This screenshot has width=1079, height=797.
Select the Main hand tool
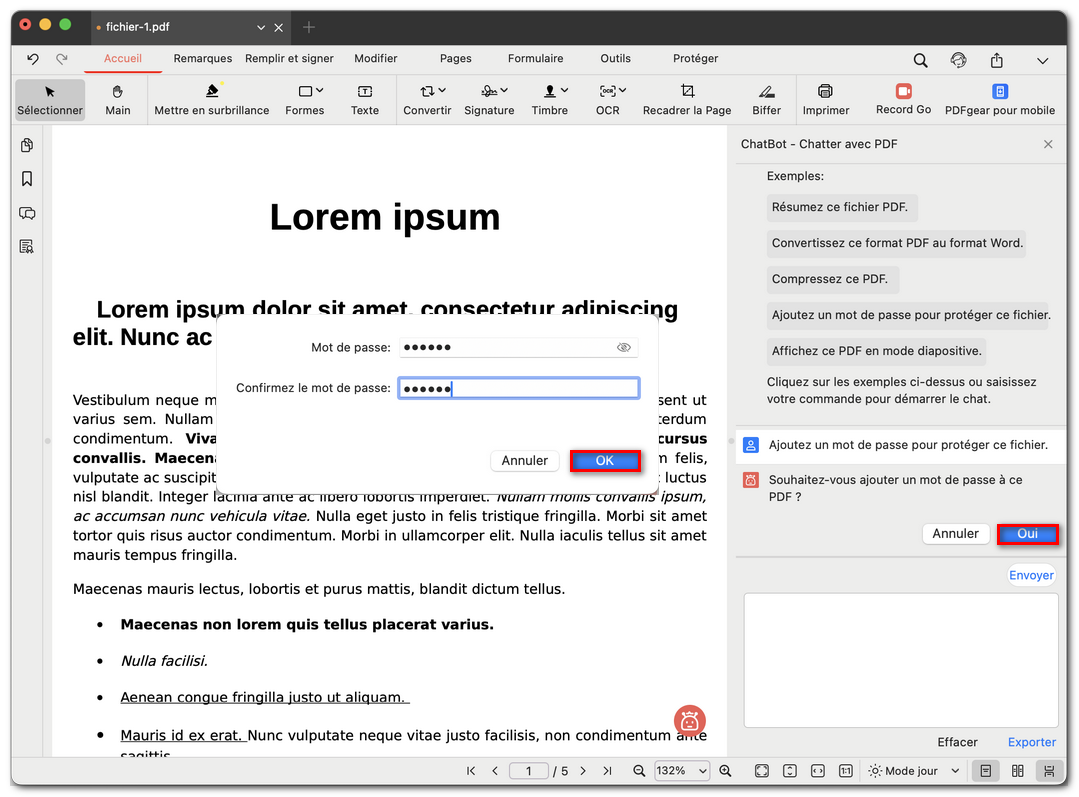click(x=118, y=99)
